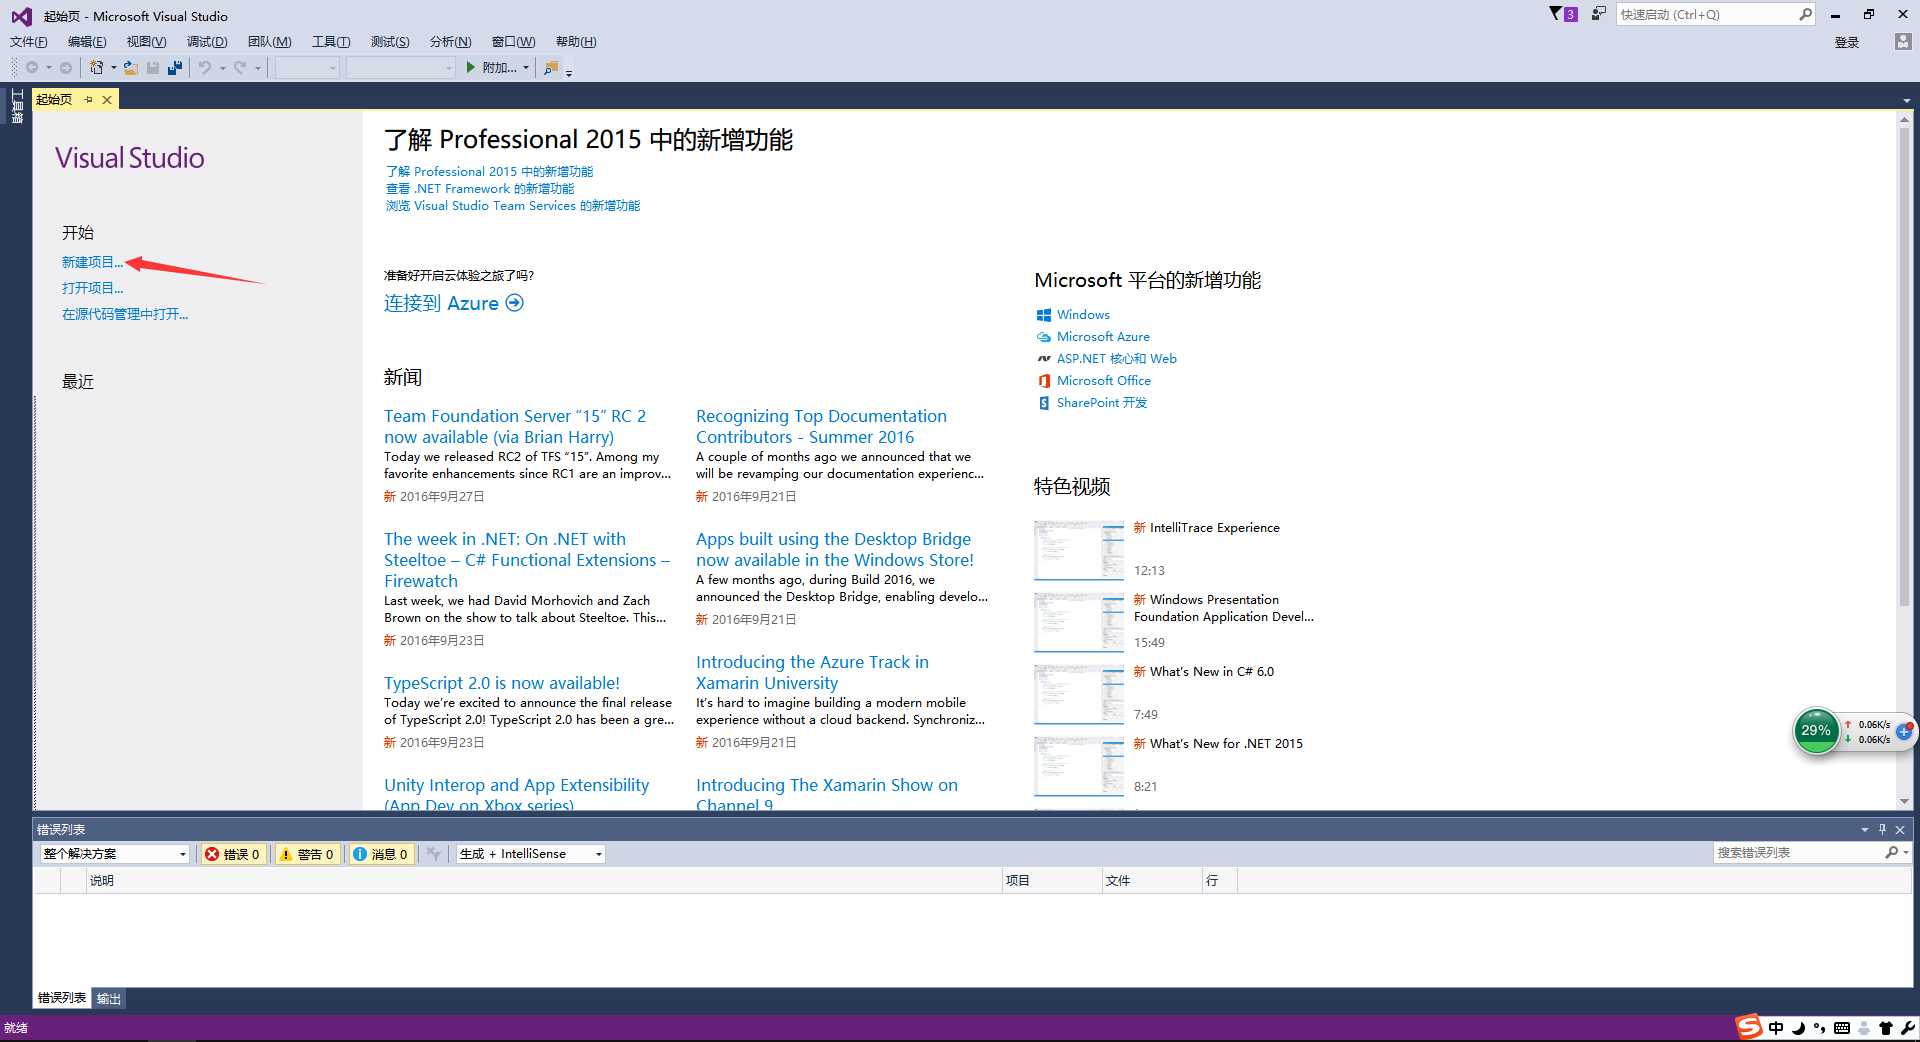
Task: Click the Quick Launch magnifier icon
Action: tap(1805, 14)
